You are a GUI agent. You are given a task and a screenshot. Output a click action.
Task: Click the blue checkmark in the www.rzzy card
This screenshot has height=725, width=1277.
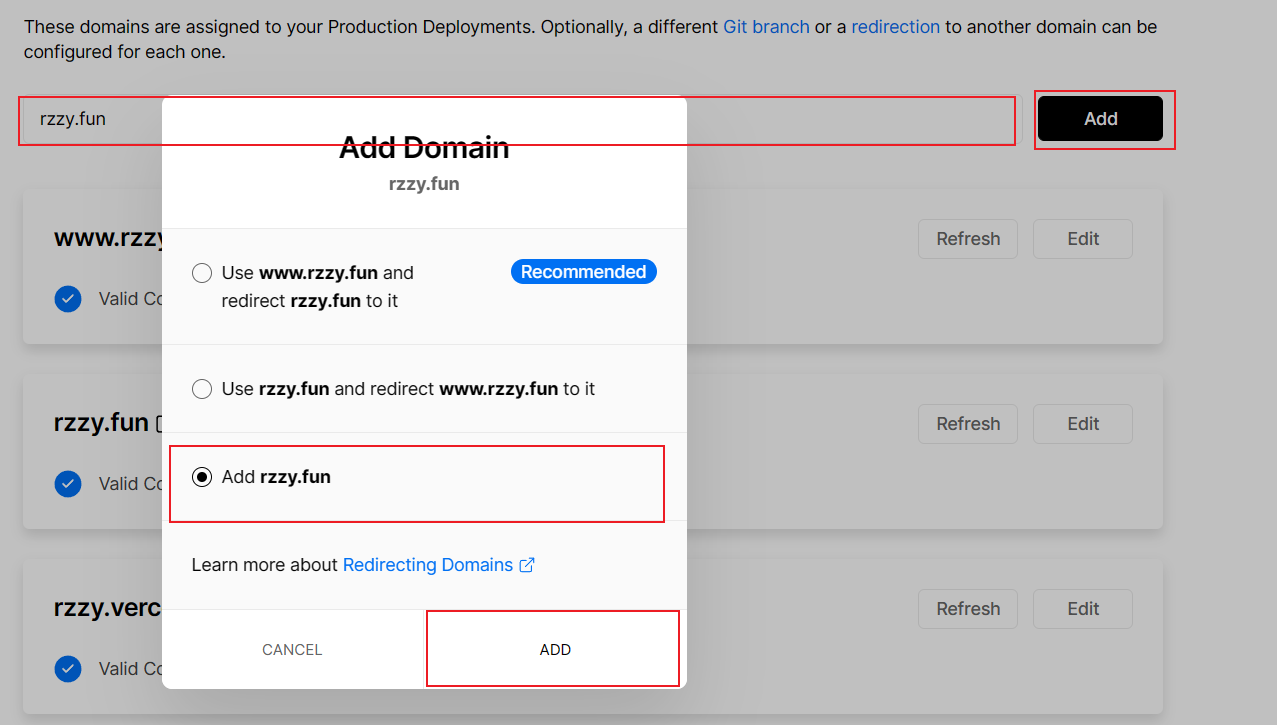(x=68, y=299)
